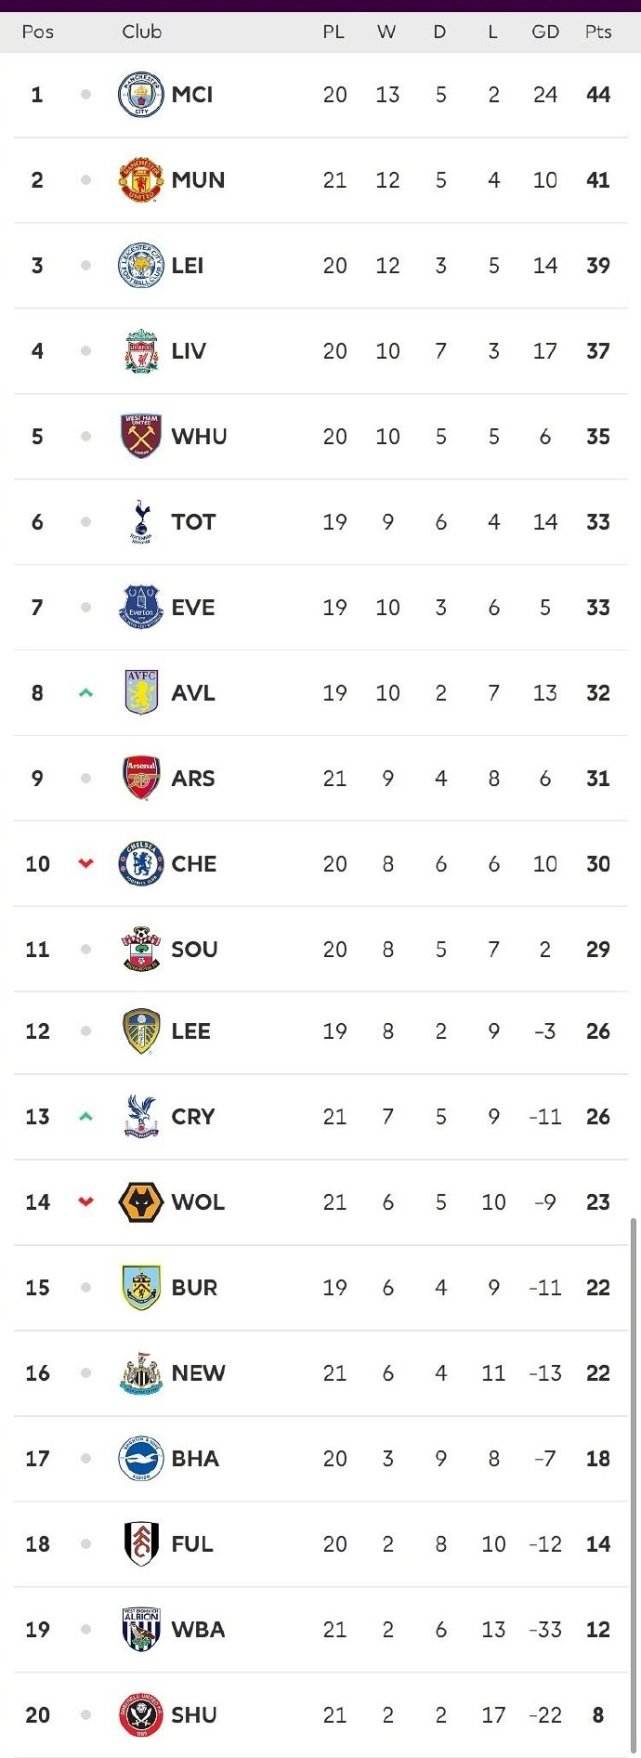Screen dimensions: 641x1758
Task: Click the Manchester City club crest
Action: tap(141, 95)
